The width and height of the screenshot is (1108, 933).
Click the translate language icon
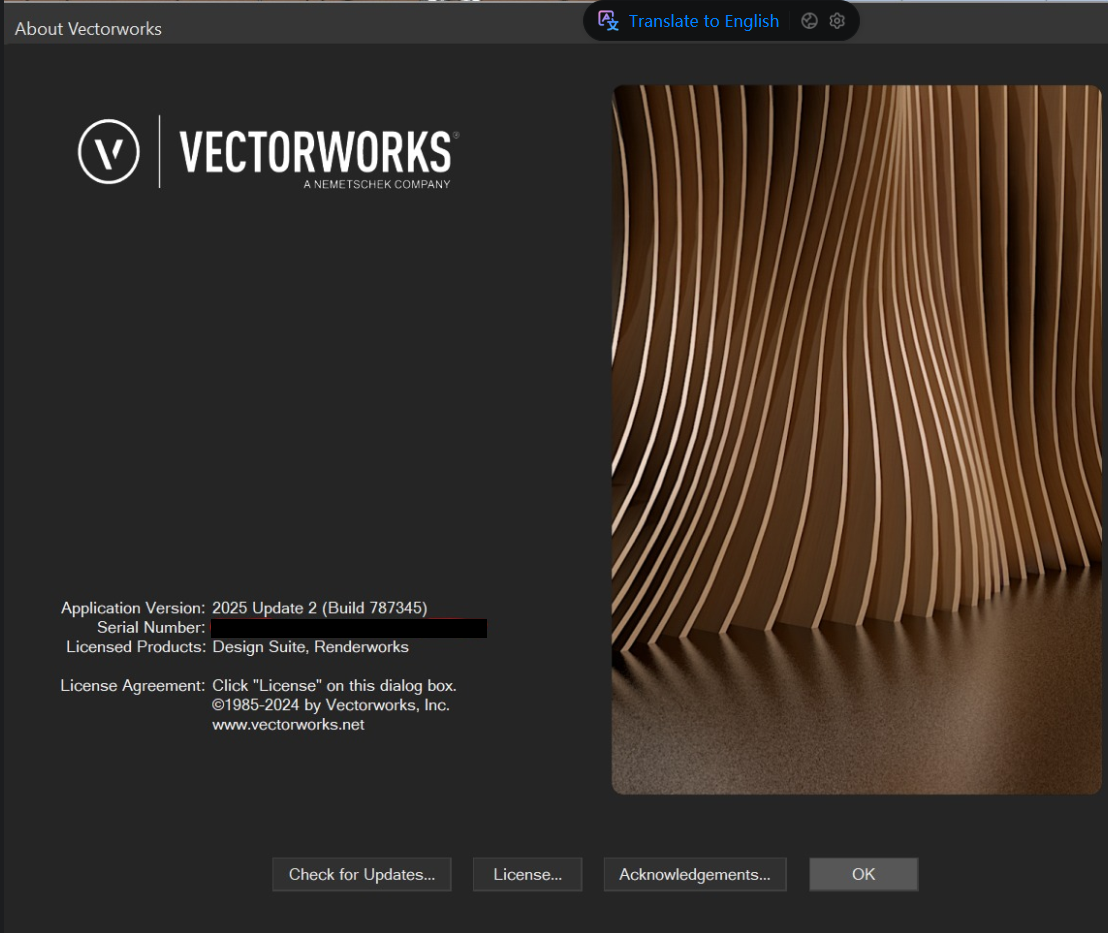608,21
